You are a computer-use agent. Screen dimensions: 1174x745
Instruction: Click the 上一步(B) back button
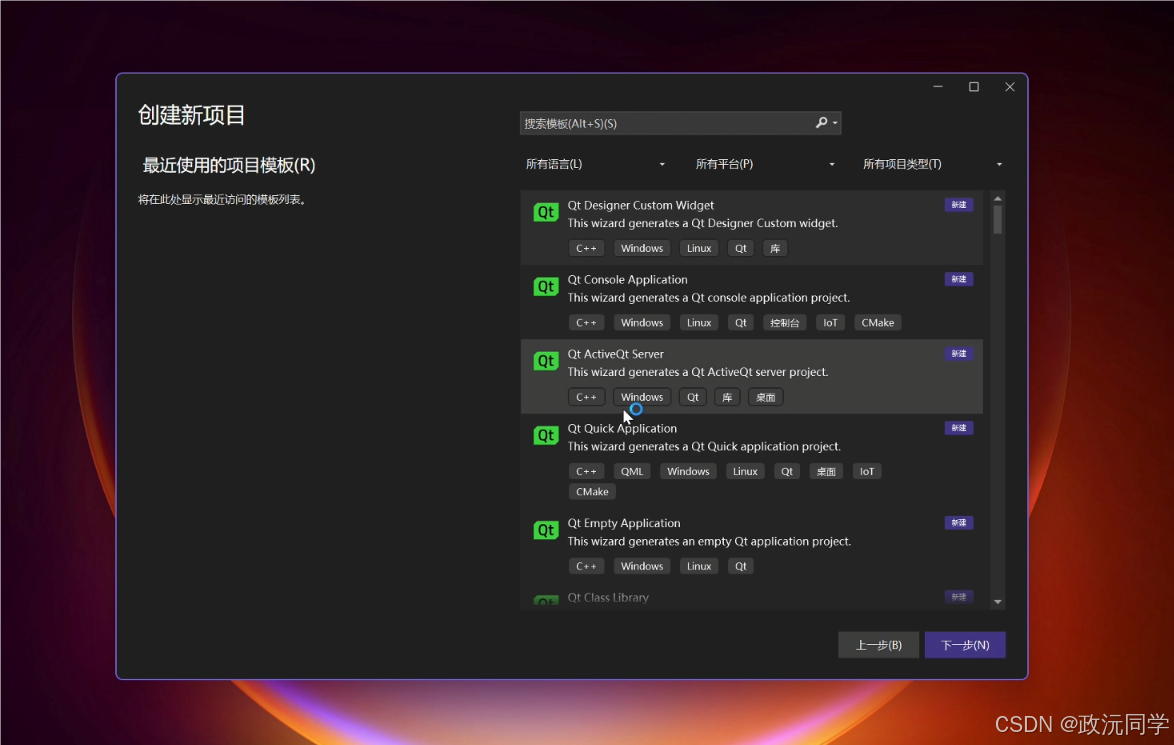pyautogui.click(x=878, y=645)
